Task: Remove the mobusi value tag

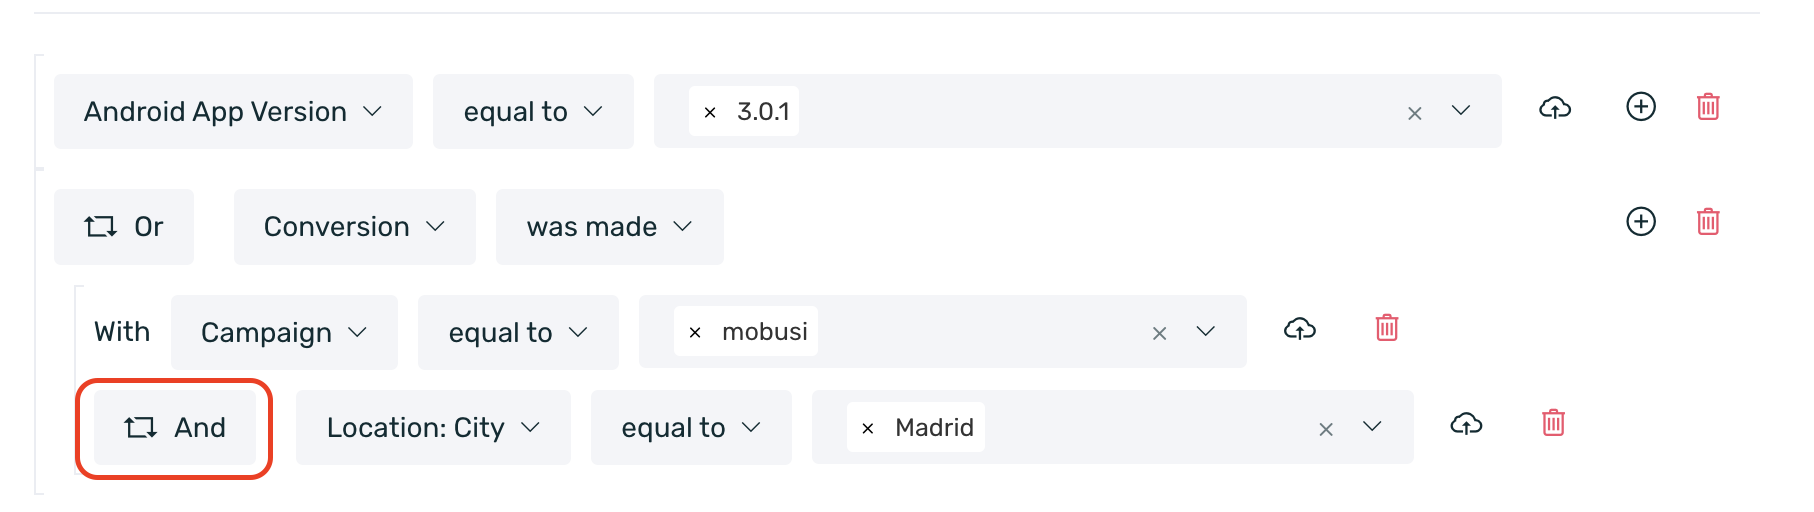Action: (x=695, y=332)
